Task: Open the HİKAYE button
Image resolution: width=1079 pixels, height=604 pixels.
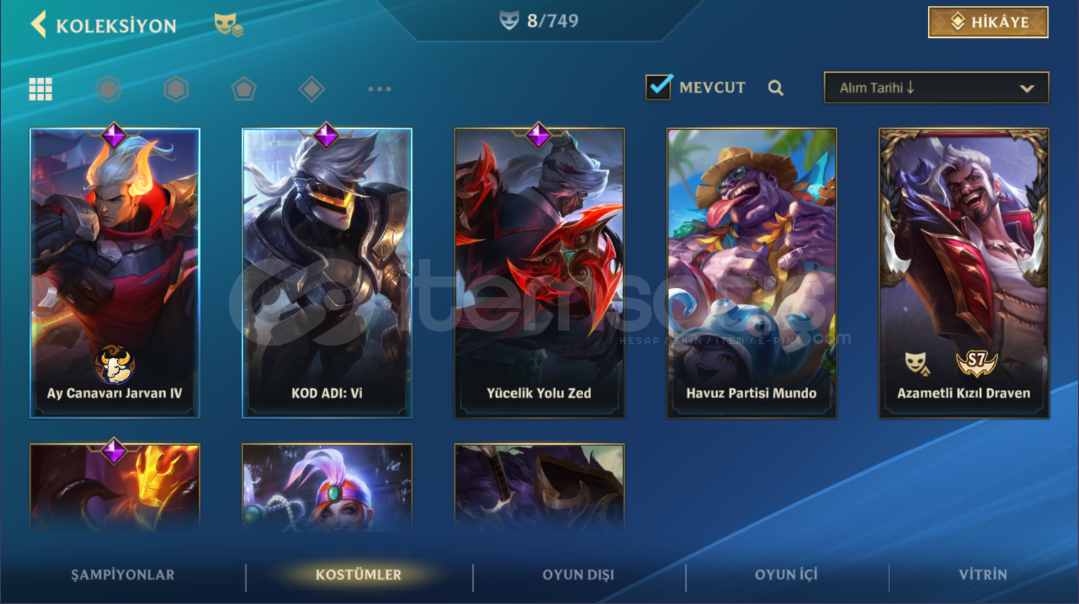Action: click(x=987, y=22)
